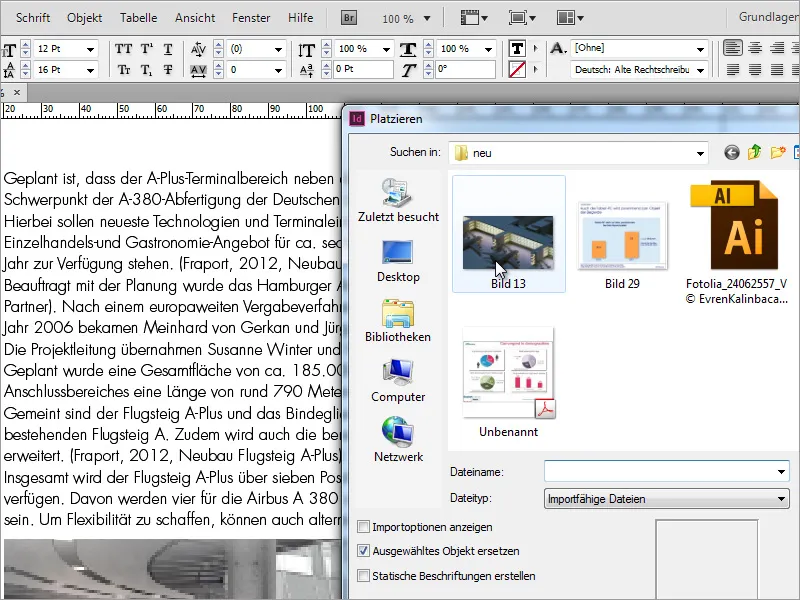
Task: Open arrange documents dropdown
Action: pyautogui.click(x=570, y=18)
